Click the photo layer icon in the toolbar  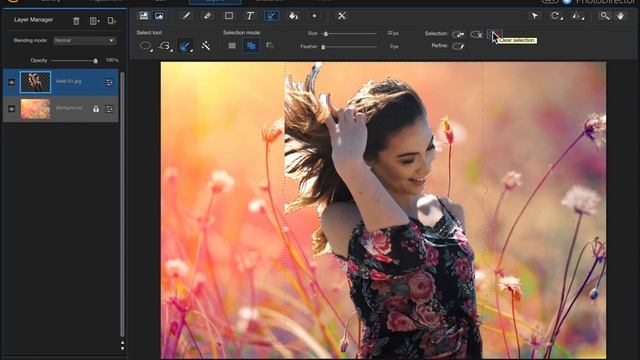pos(159,16)
